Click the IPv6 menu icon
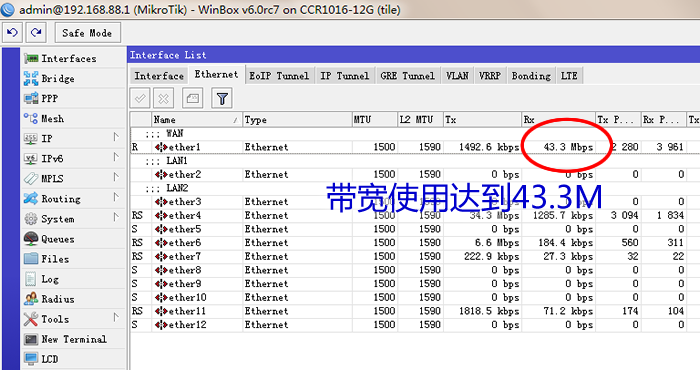700x370 pixels. (31, 158)
